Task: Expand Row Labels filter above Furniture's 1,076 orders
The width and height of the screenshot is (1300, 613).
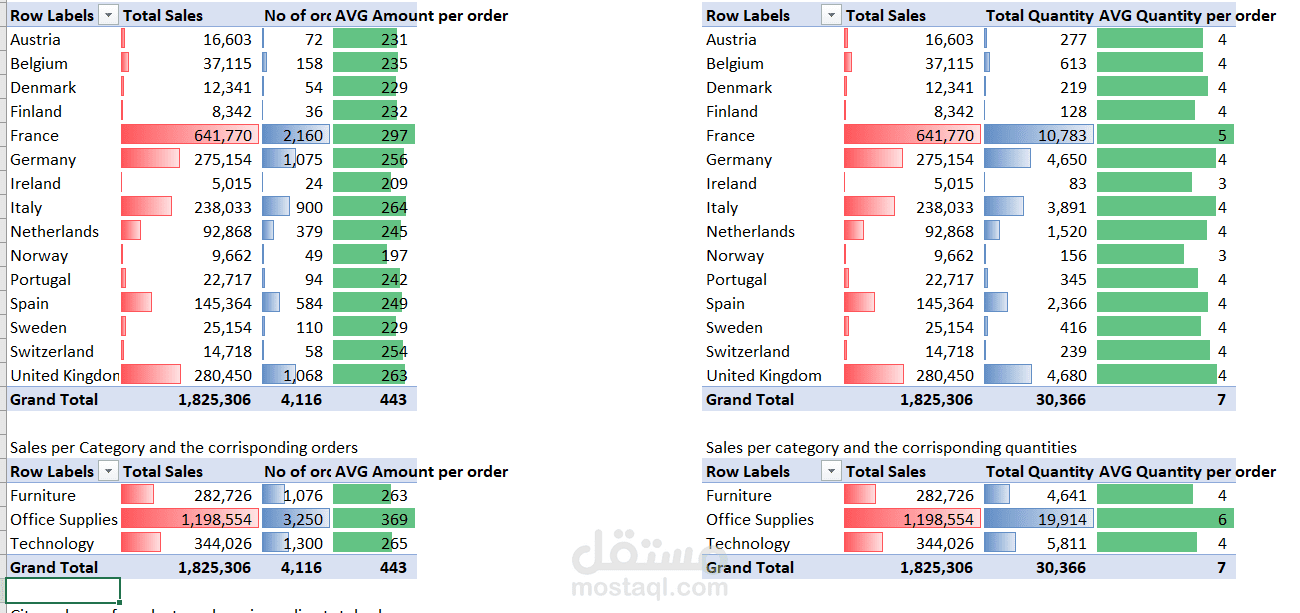Action: pyautogui.click(x=108, y=471)
